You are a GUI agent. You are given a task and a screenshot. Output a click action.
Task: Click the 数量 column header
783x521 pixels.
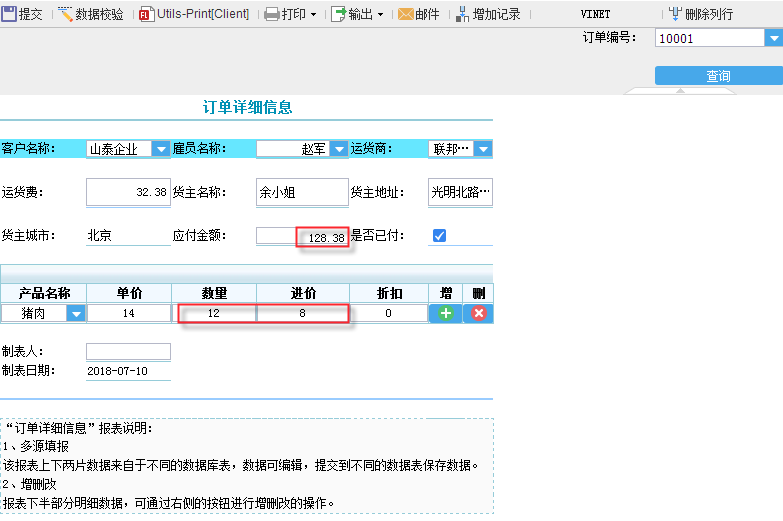click(214, 293)
